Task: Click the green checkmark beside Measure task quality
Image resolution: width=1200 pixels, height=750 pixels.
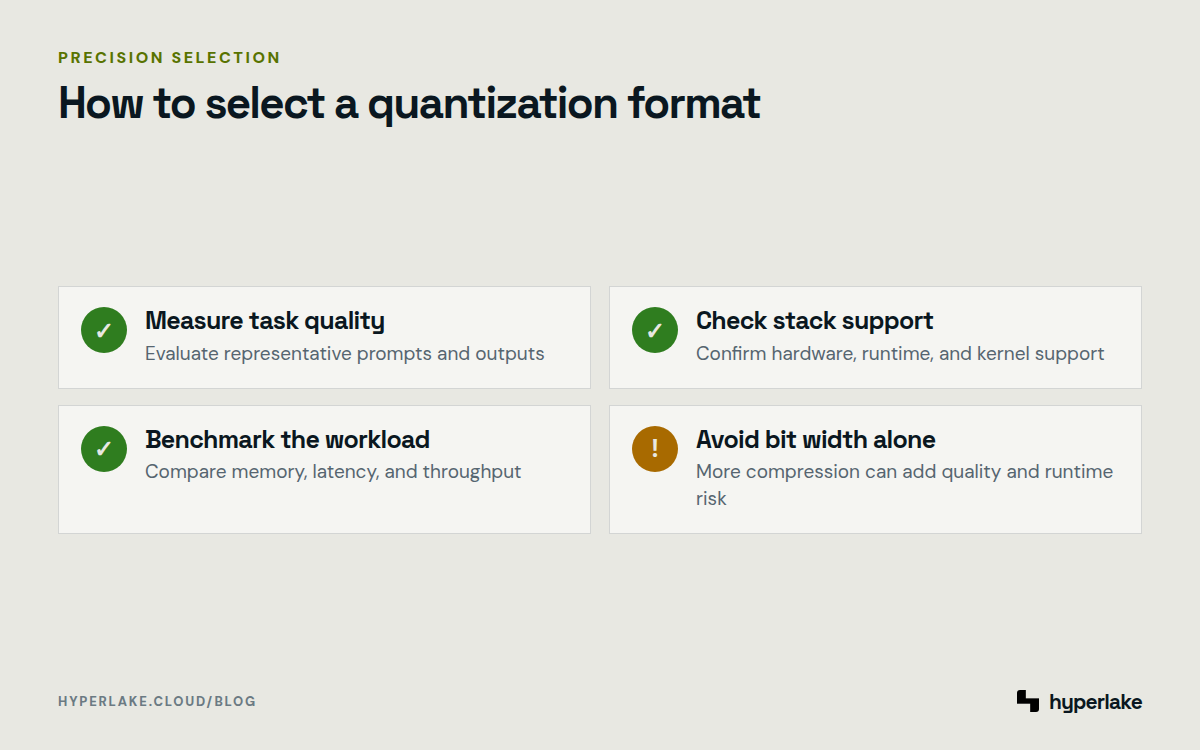Action: pos(104,330)
